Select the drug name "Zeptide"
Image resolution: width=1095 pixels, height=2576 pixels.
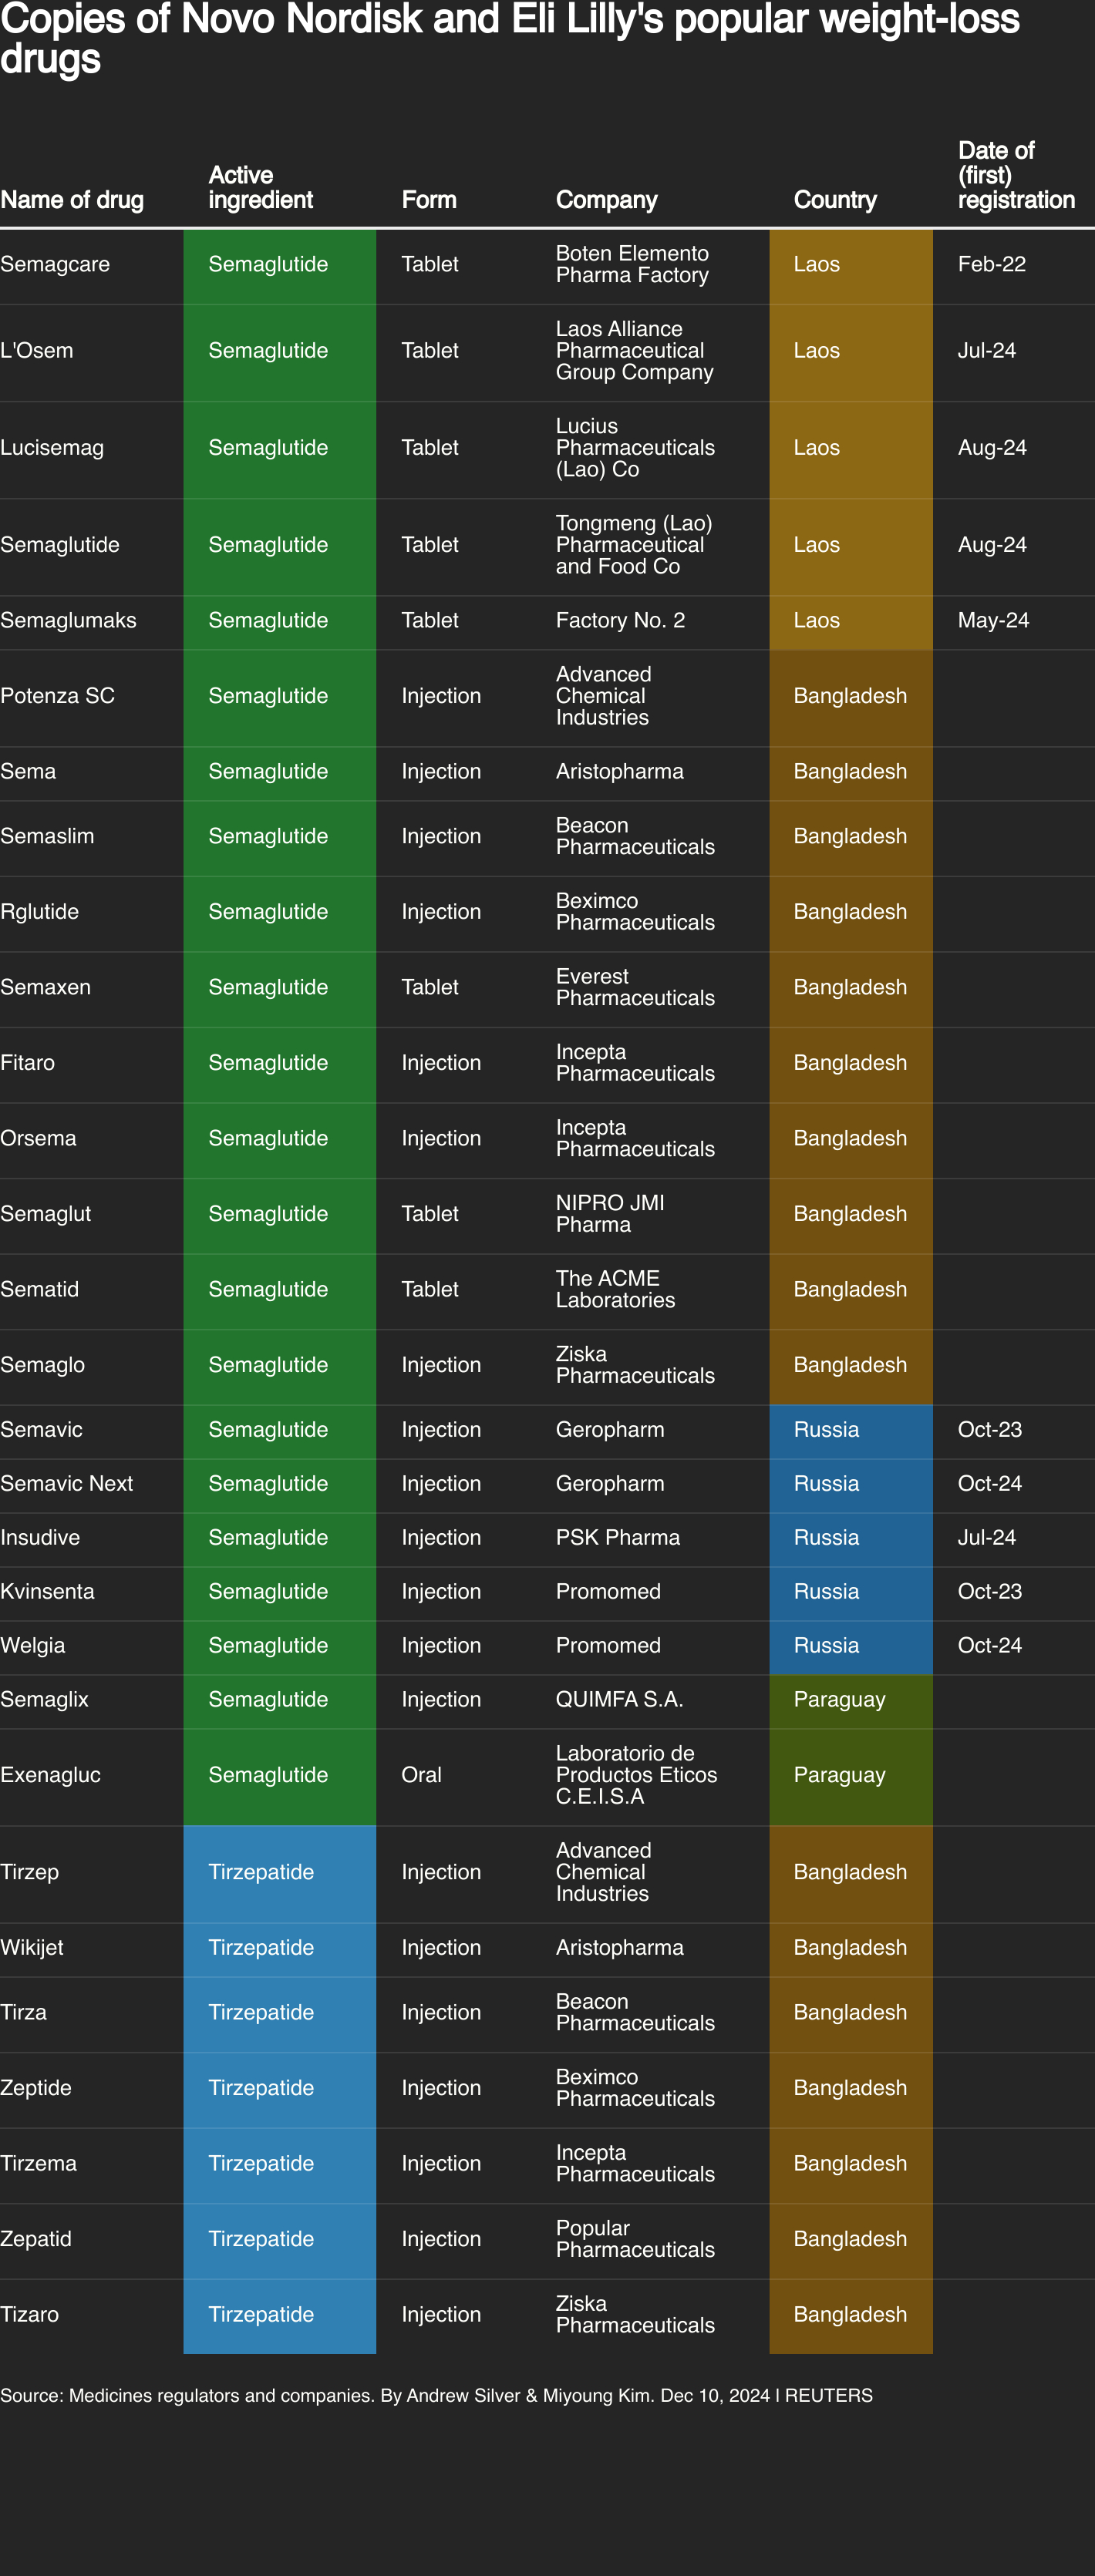coord(36,2088)
